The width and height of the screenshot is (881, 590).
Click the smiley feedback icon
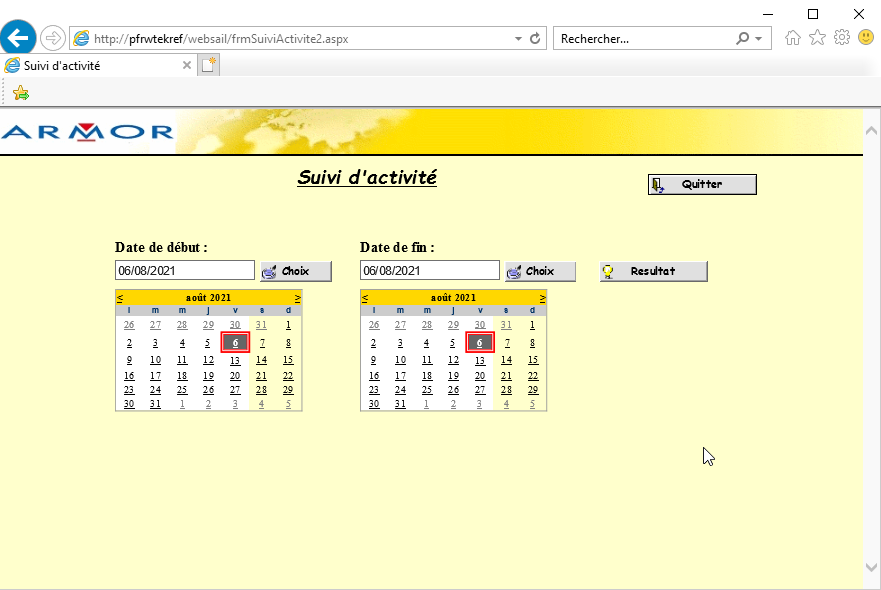[x=866, y=38]
